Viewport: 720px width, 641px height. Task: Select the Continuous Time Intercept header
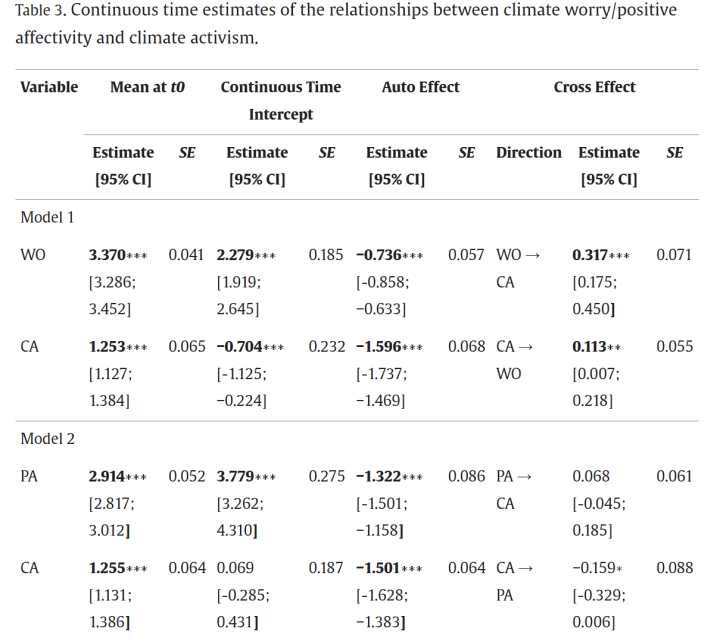(x=280, y=100)
